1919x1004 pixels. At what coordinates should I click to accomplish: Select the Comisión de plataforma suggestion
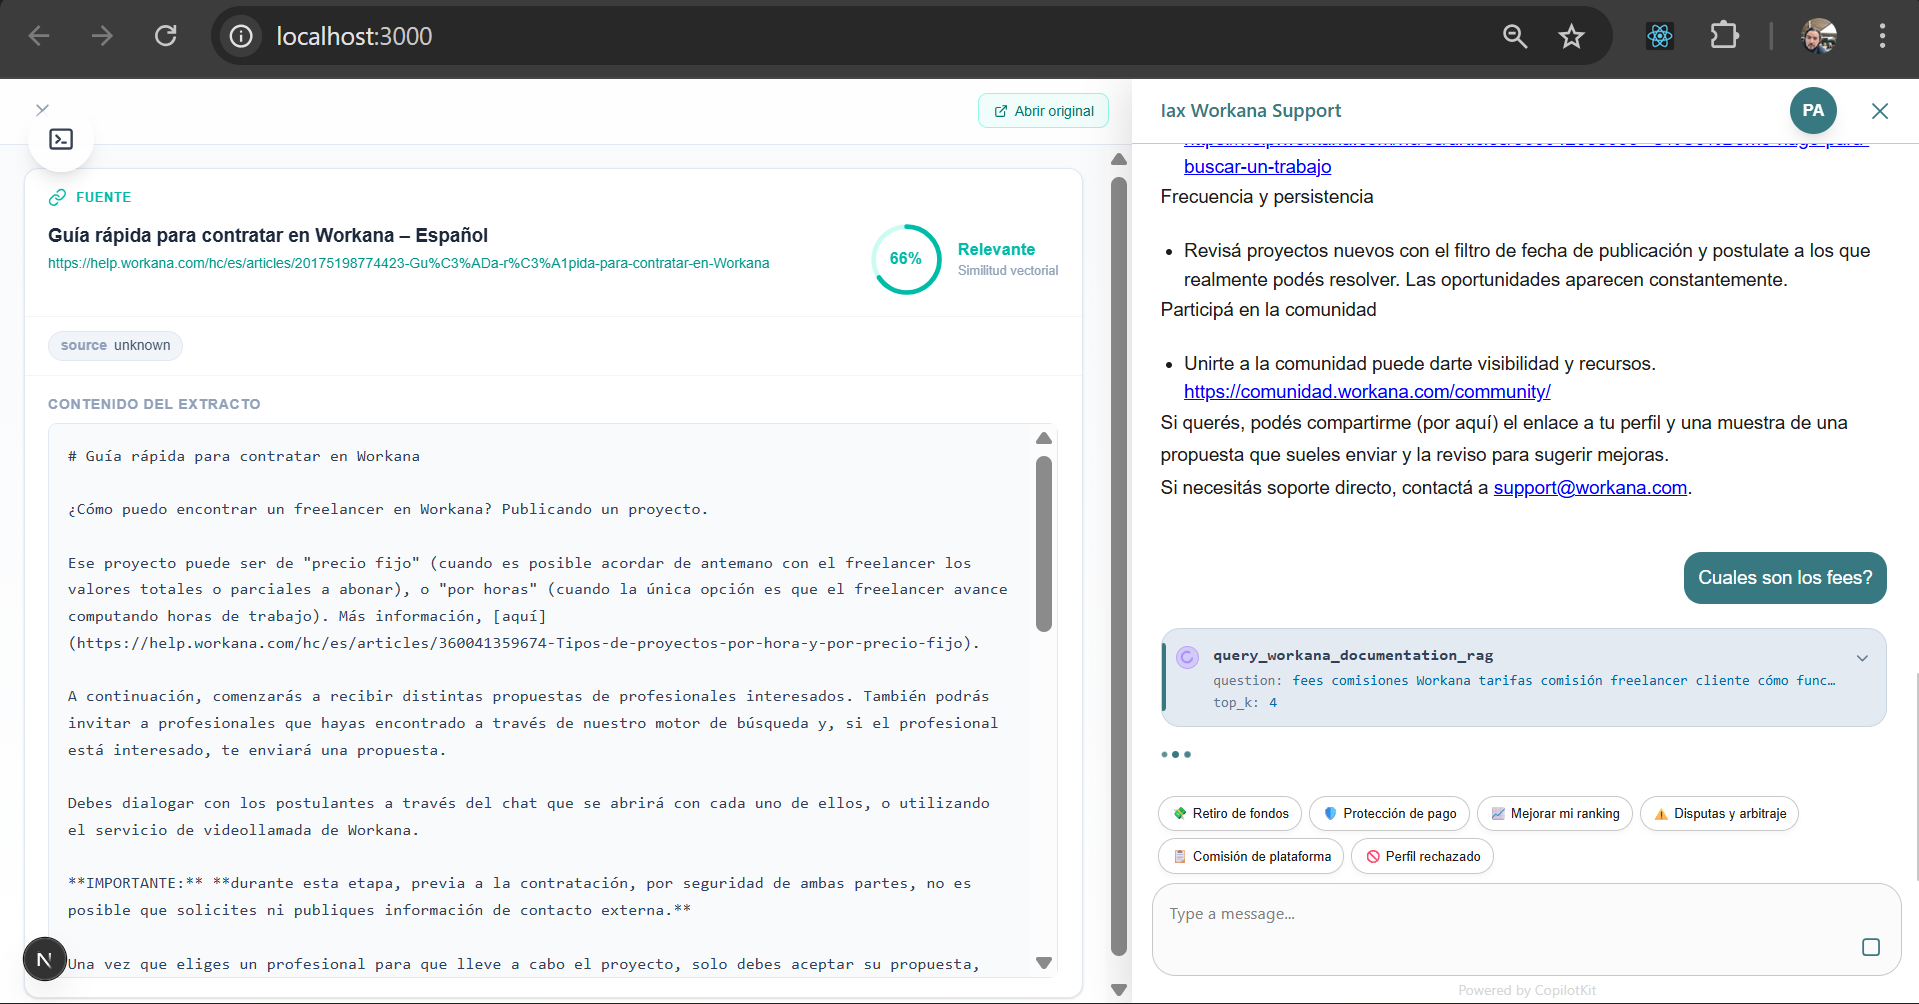(x=1251, y=857)
